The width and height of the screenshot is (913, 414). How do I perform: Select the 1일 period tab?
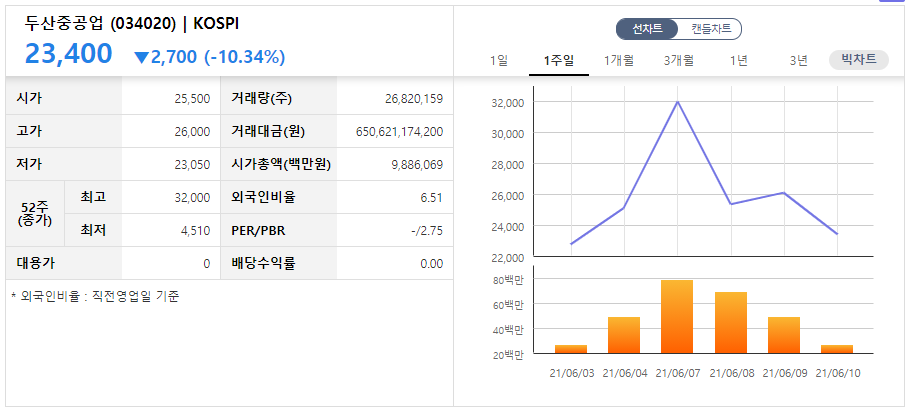click(x=499, y=60)
